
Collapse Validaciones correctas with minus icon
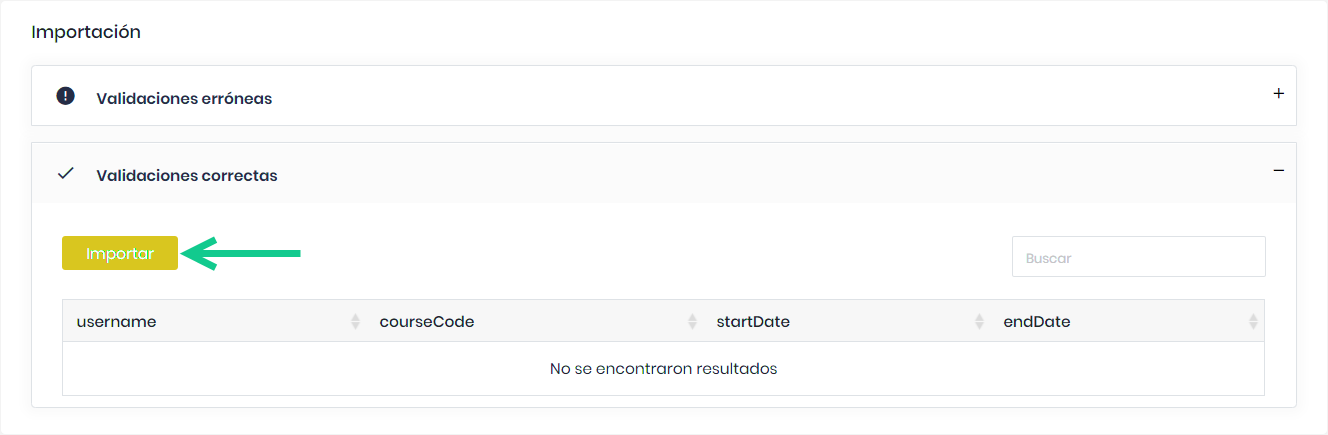pyautogui.click(x=1278, y=171)
